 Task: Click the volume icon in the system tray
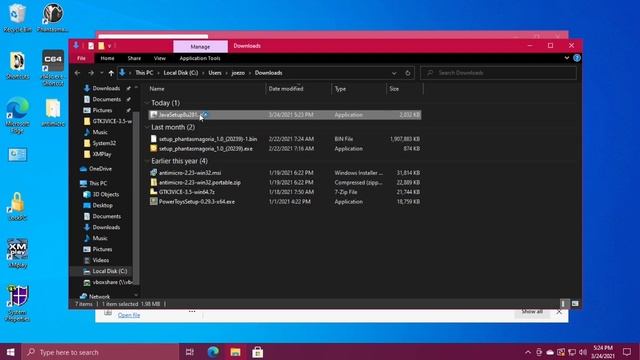coord(583,352)
